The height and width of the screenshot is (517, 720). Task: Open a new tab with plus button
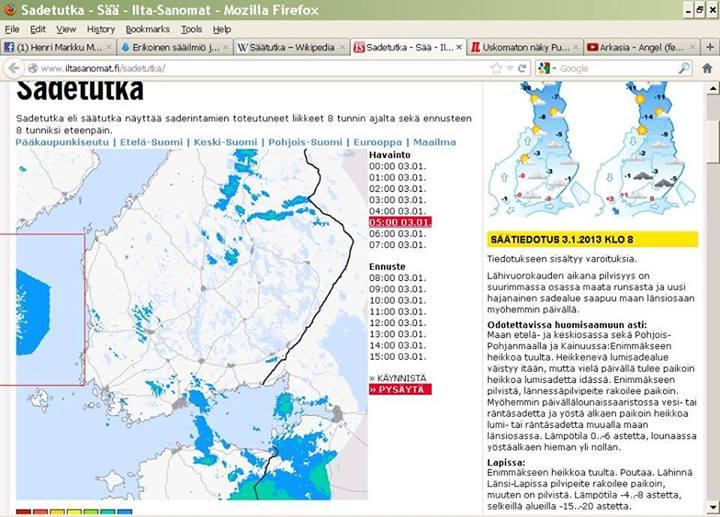[x=710, y=47]
